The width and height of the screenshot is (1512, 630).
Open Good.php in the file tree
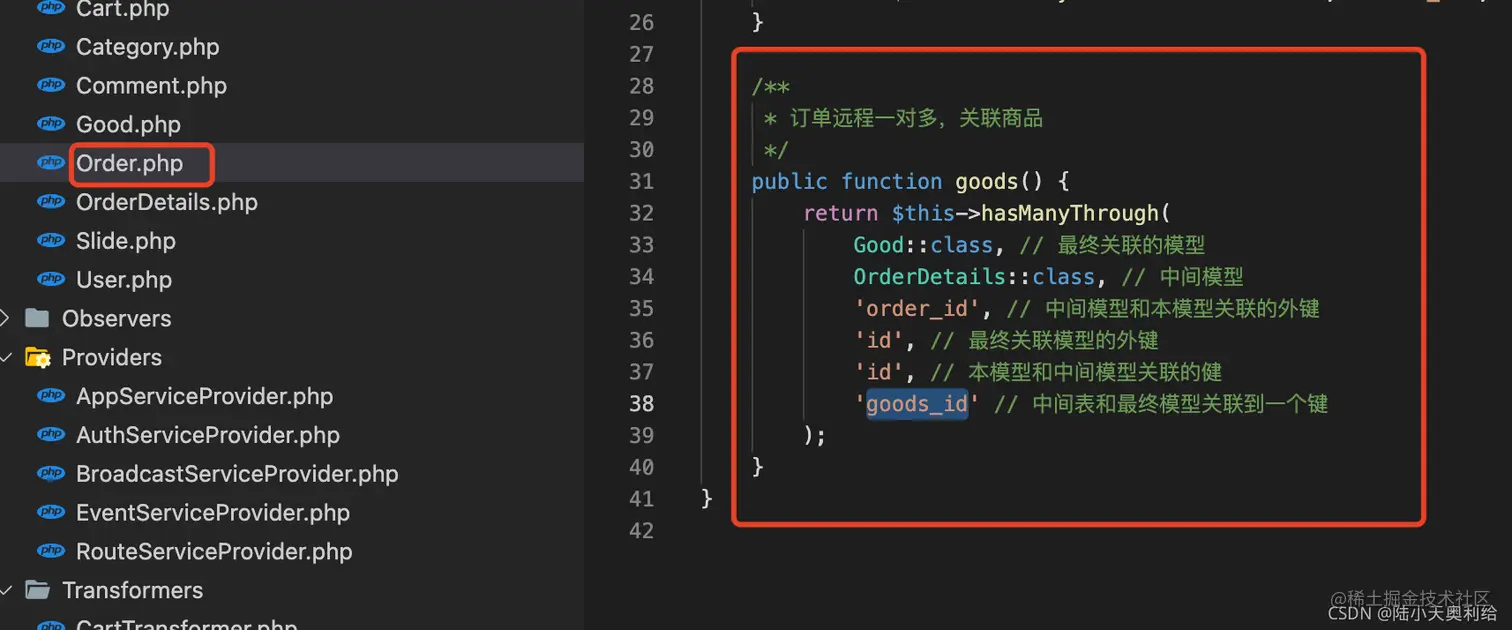(128, 125)
